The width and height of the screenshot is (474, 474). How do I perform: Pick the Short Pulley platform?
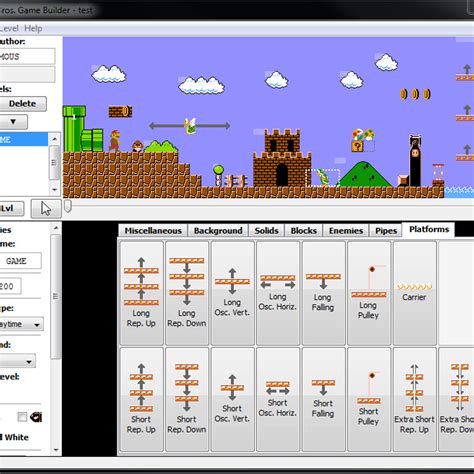[x=369, y=399]
